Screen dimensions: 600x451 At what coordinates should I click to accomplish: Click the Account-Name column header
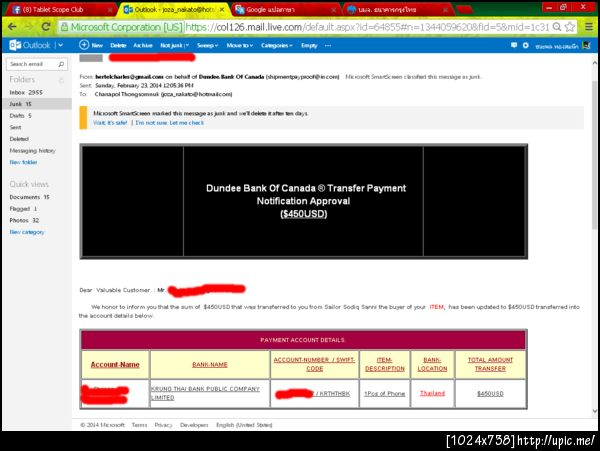[x=115, y=365]
